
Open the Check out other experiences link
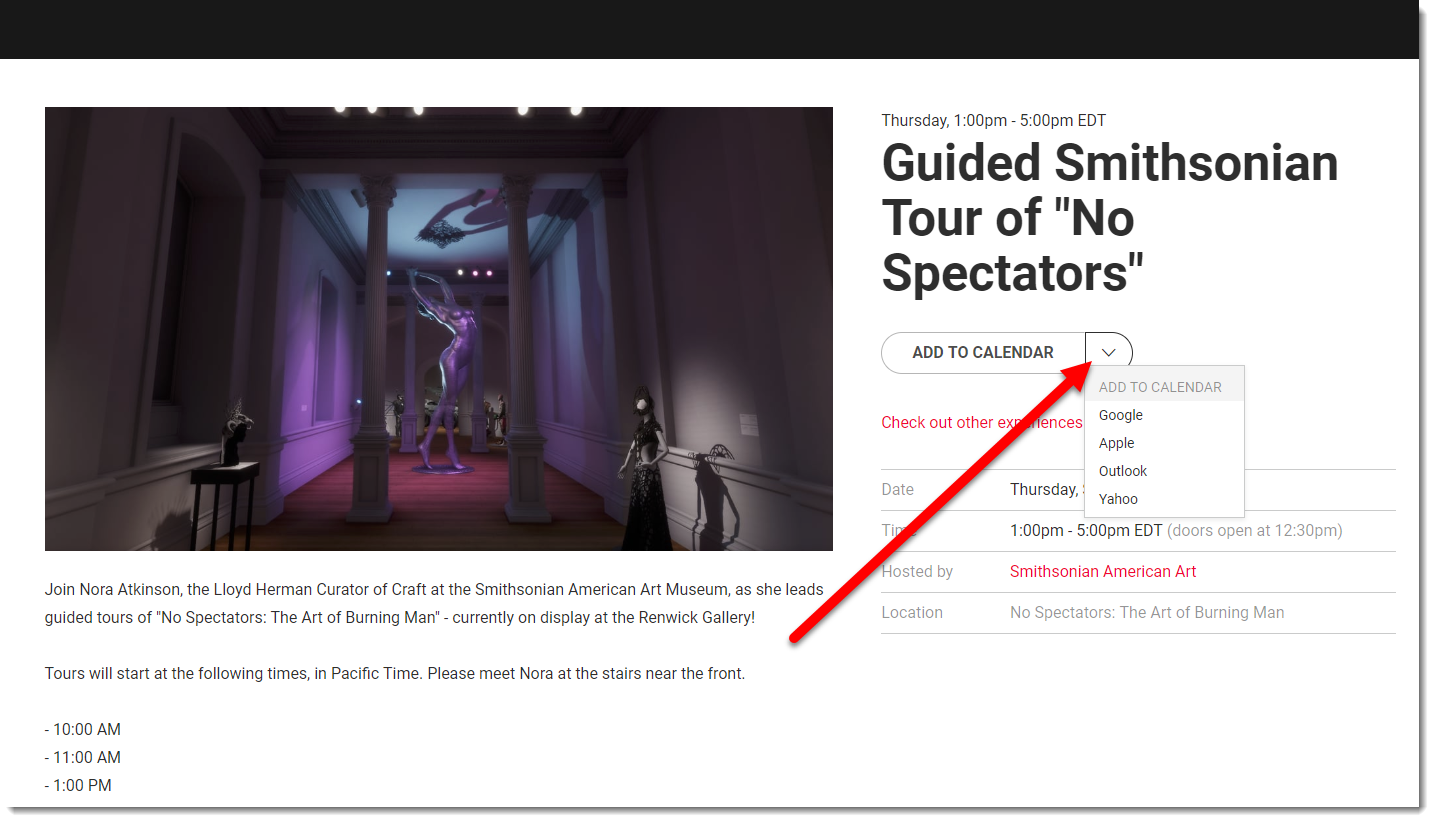pyautogui.click(x=982, y=422)
